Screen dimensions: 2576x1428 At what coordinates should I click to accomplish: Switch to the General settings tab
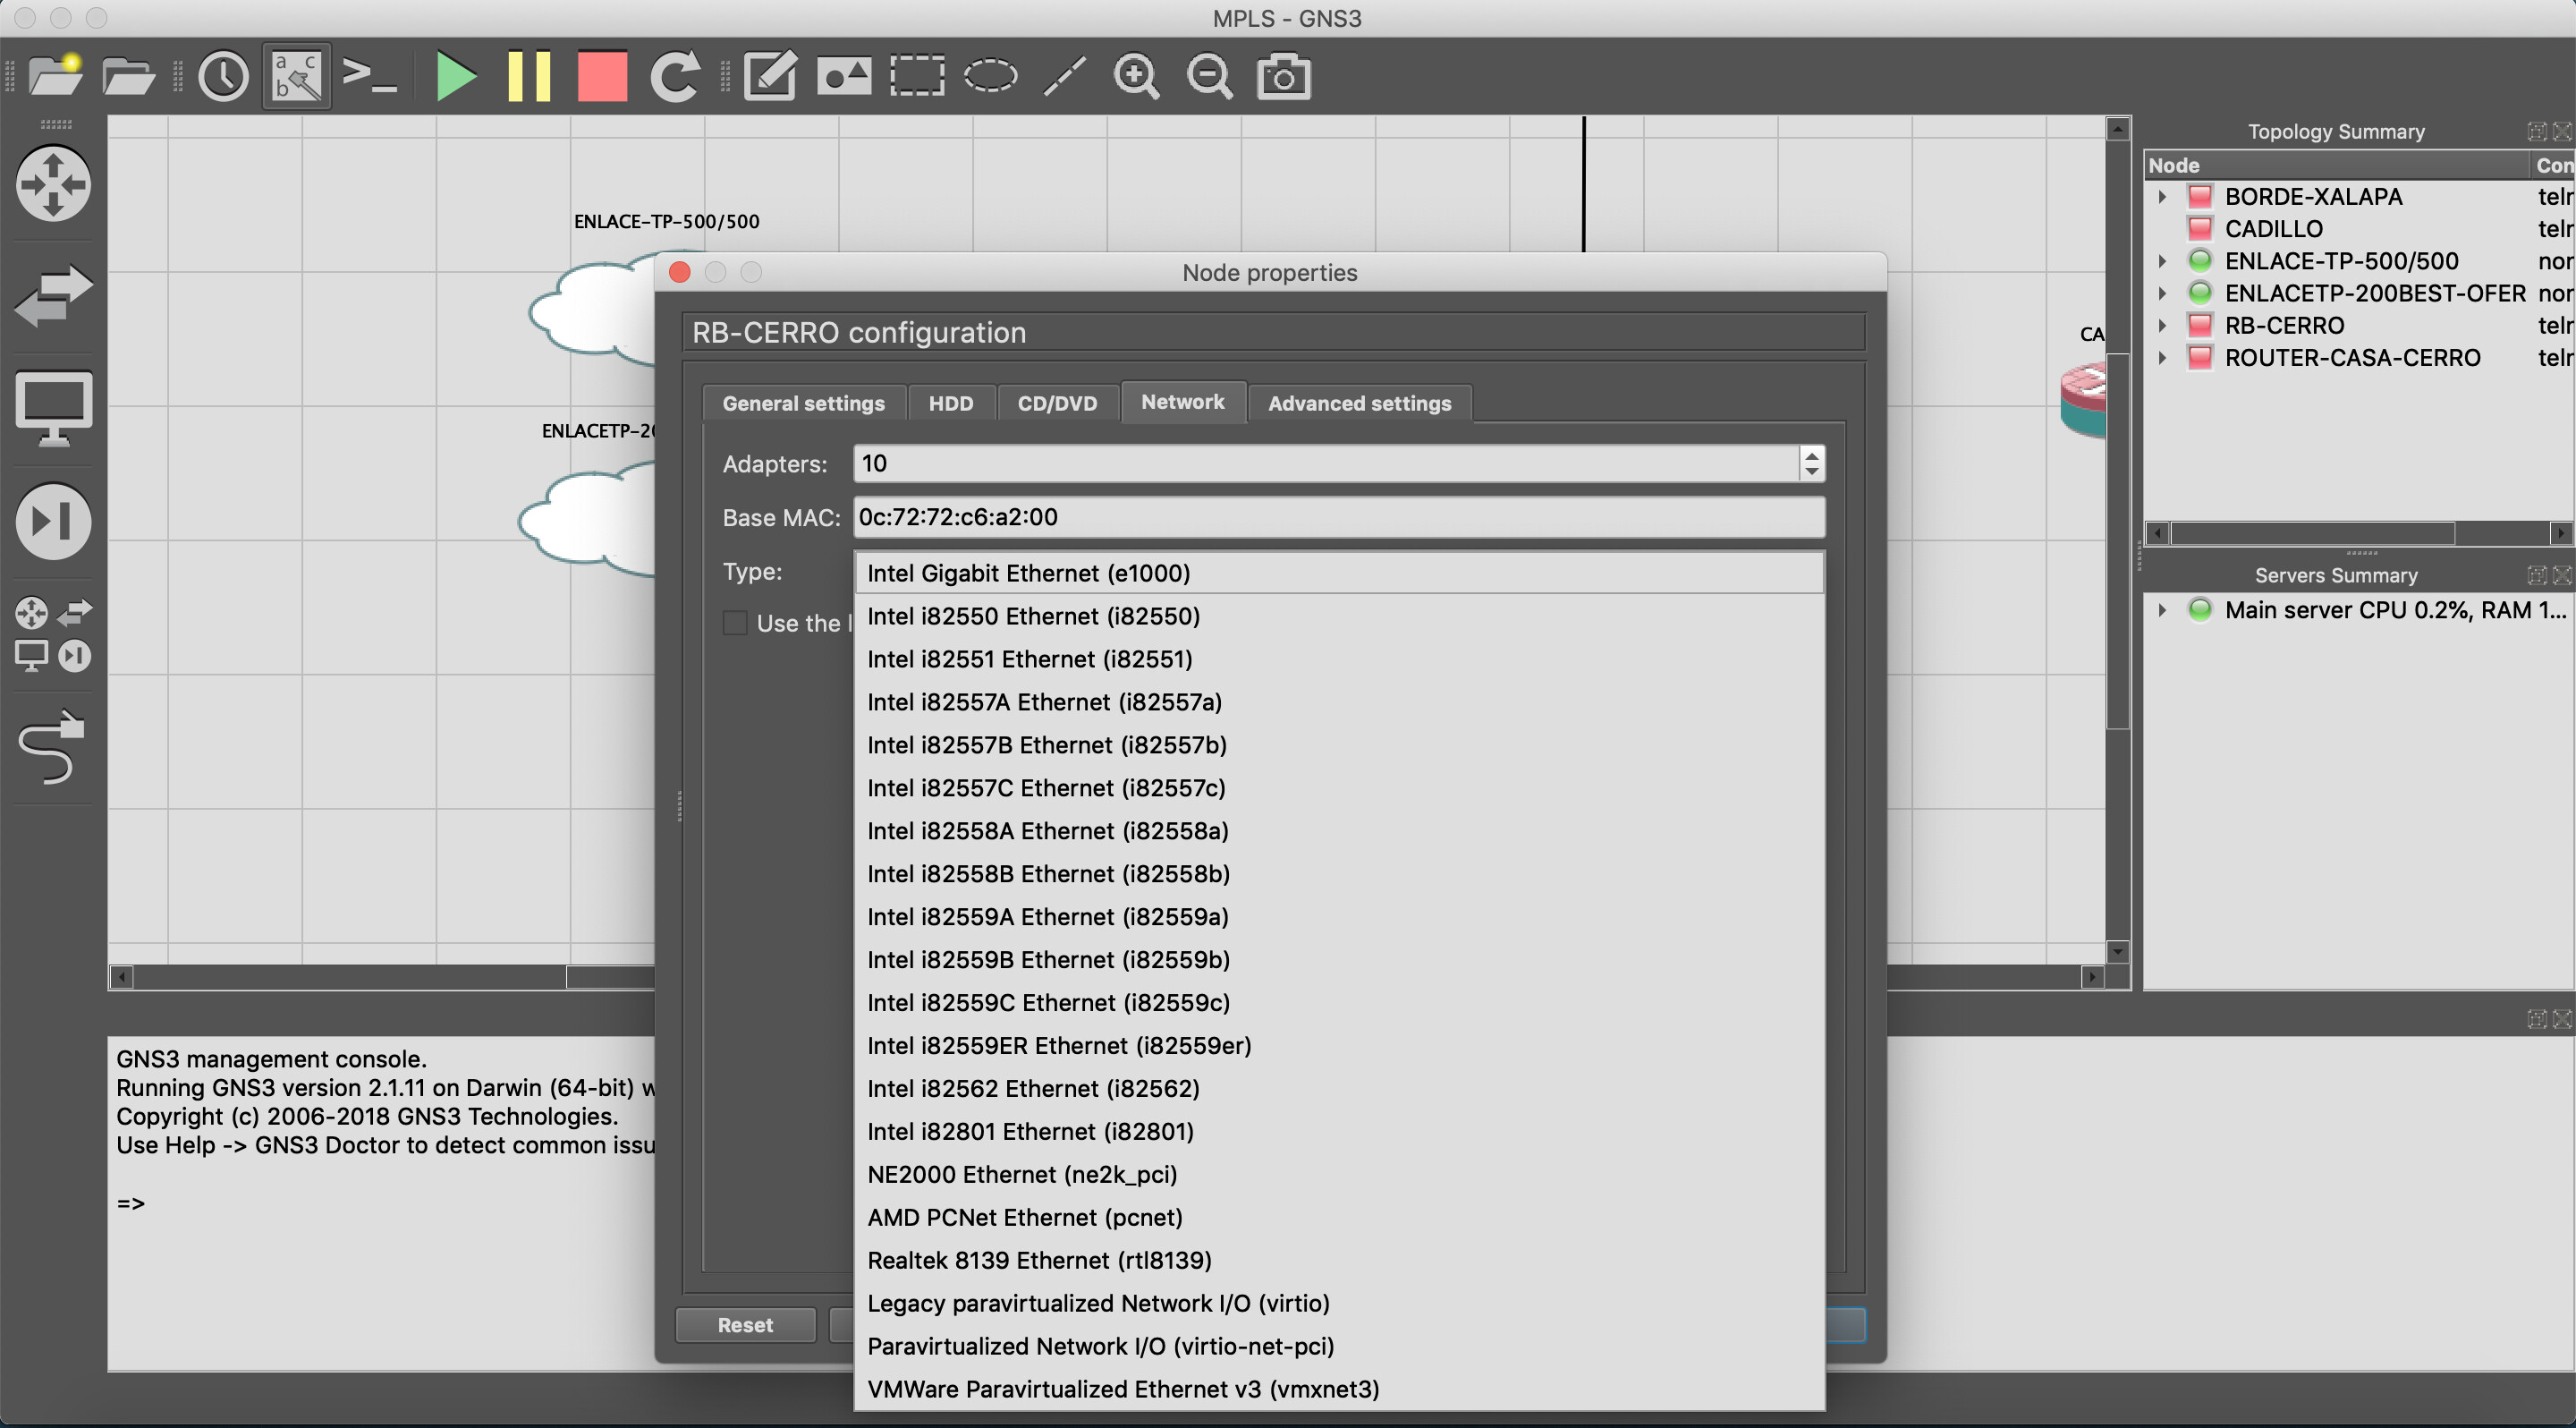[803, 403]
